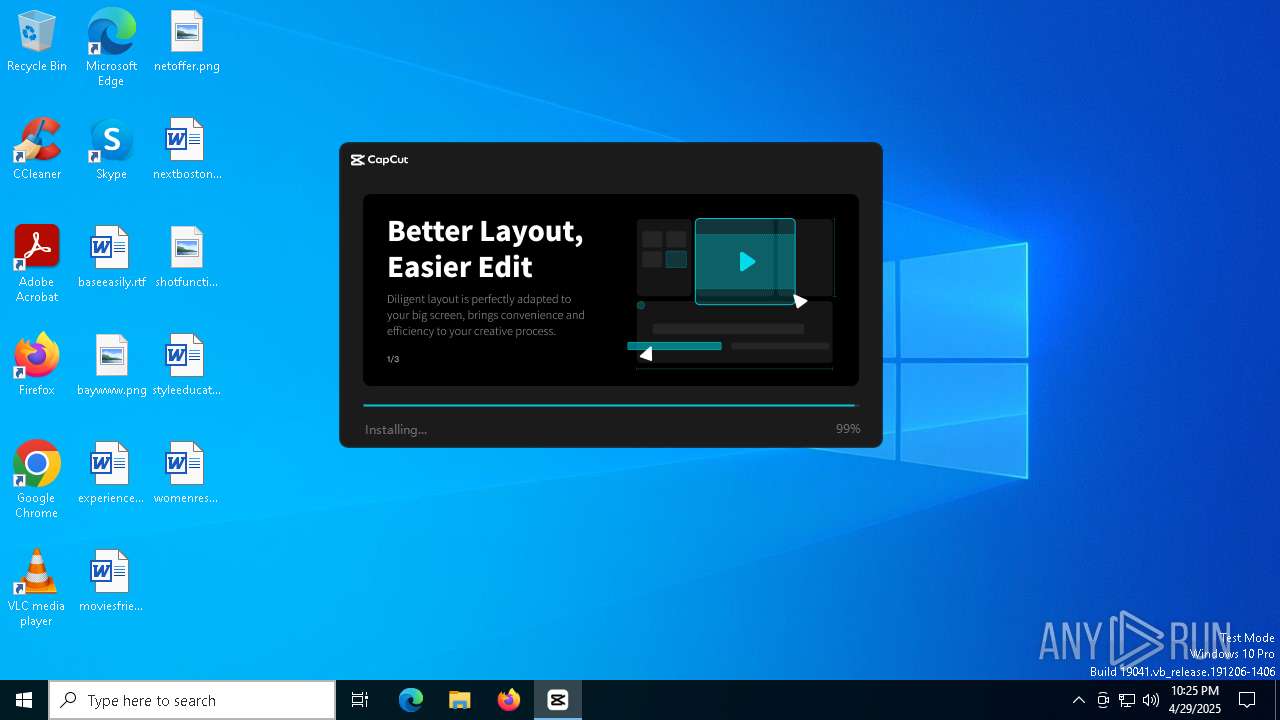This screenshot has height=720, width=1280.
Task: Open the notification center
Action: point(1247,700)
